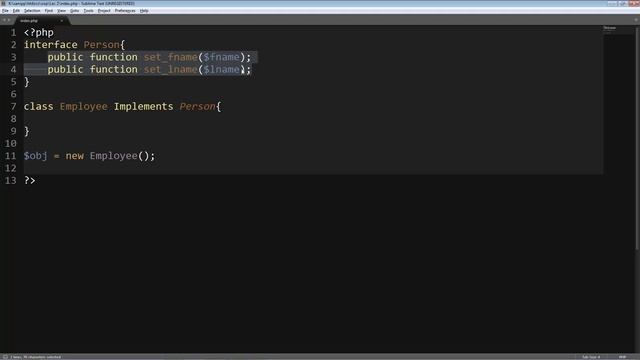The image size is (640, 360).
Task: Click italic 'Person' on line 7
Action: (x=198, y=107)
